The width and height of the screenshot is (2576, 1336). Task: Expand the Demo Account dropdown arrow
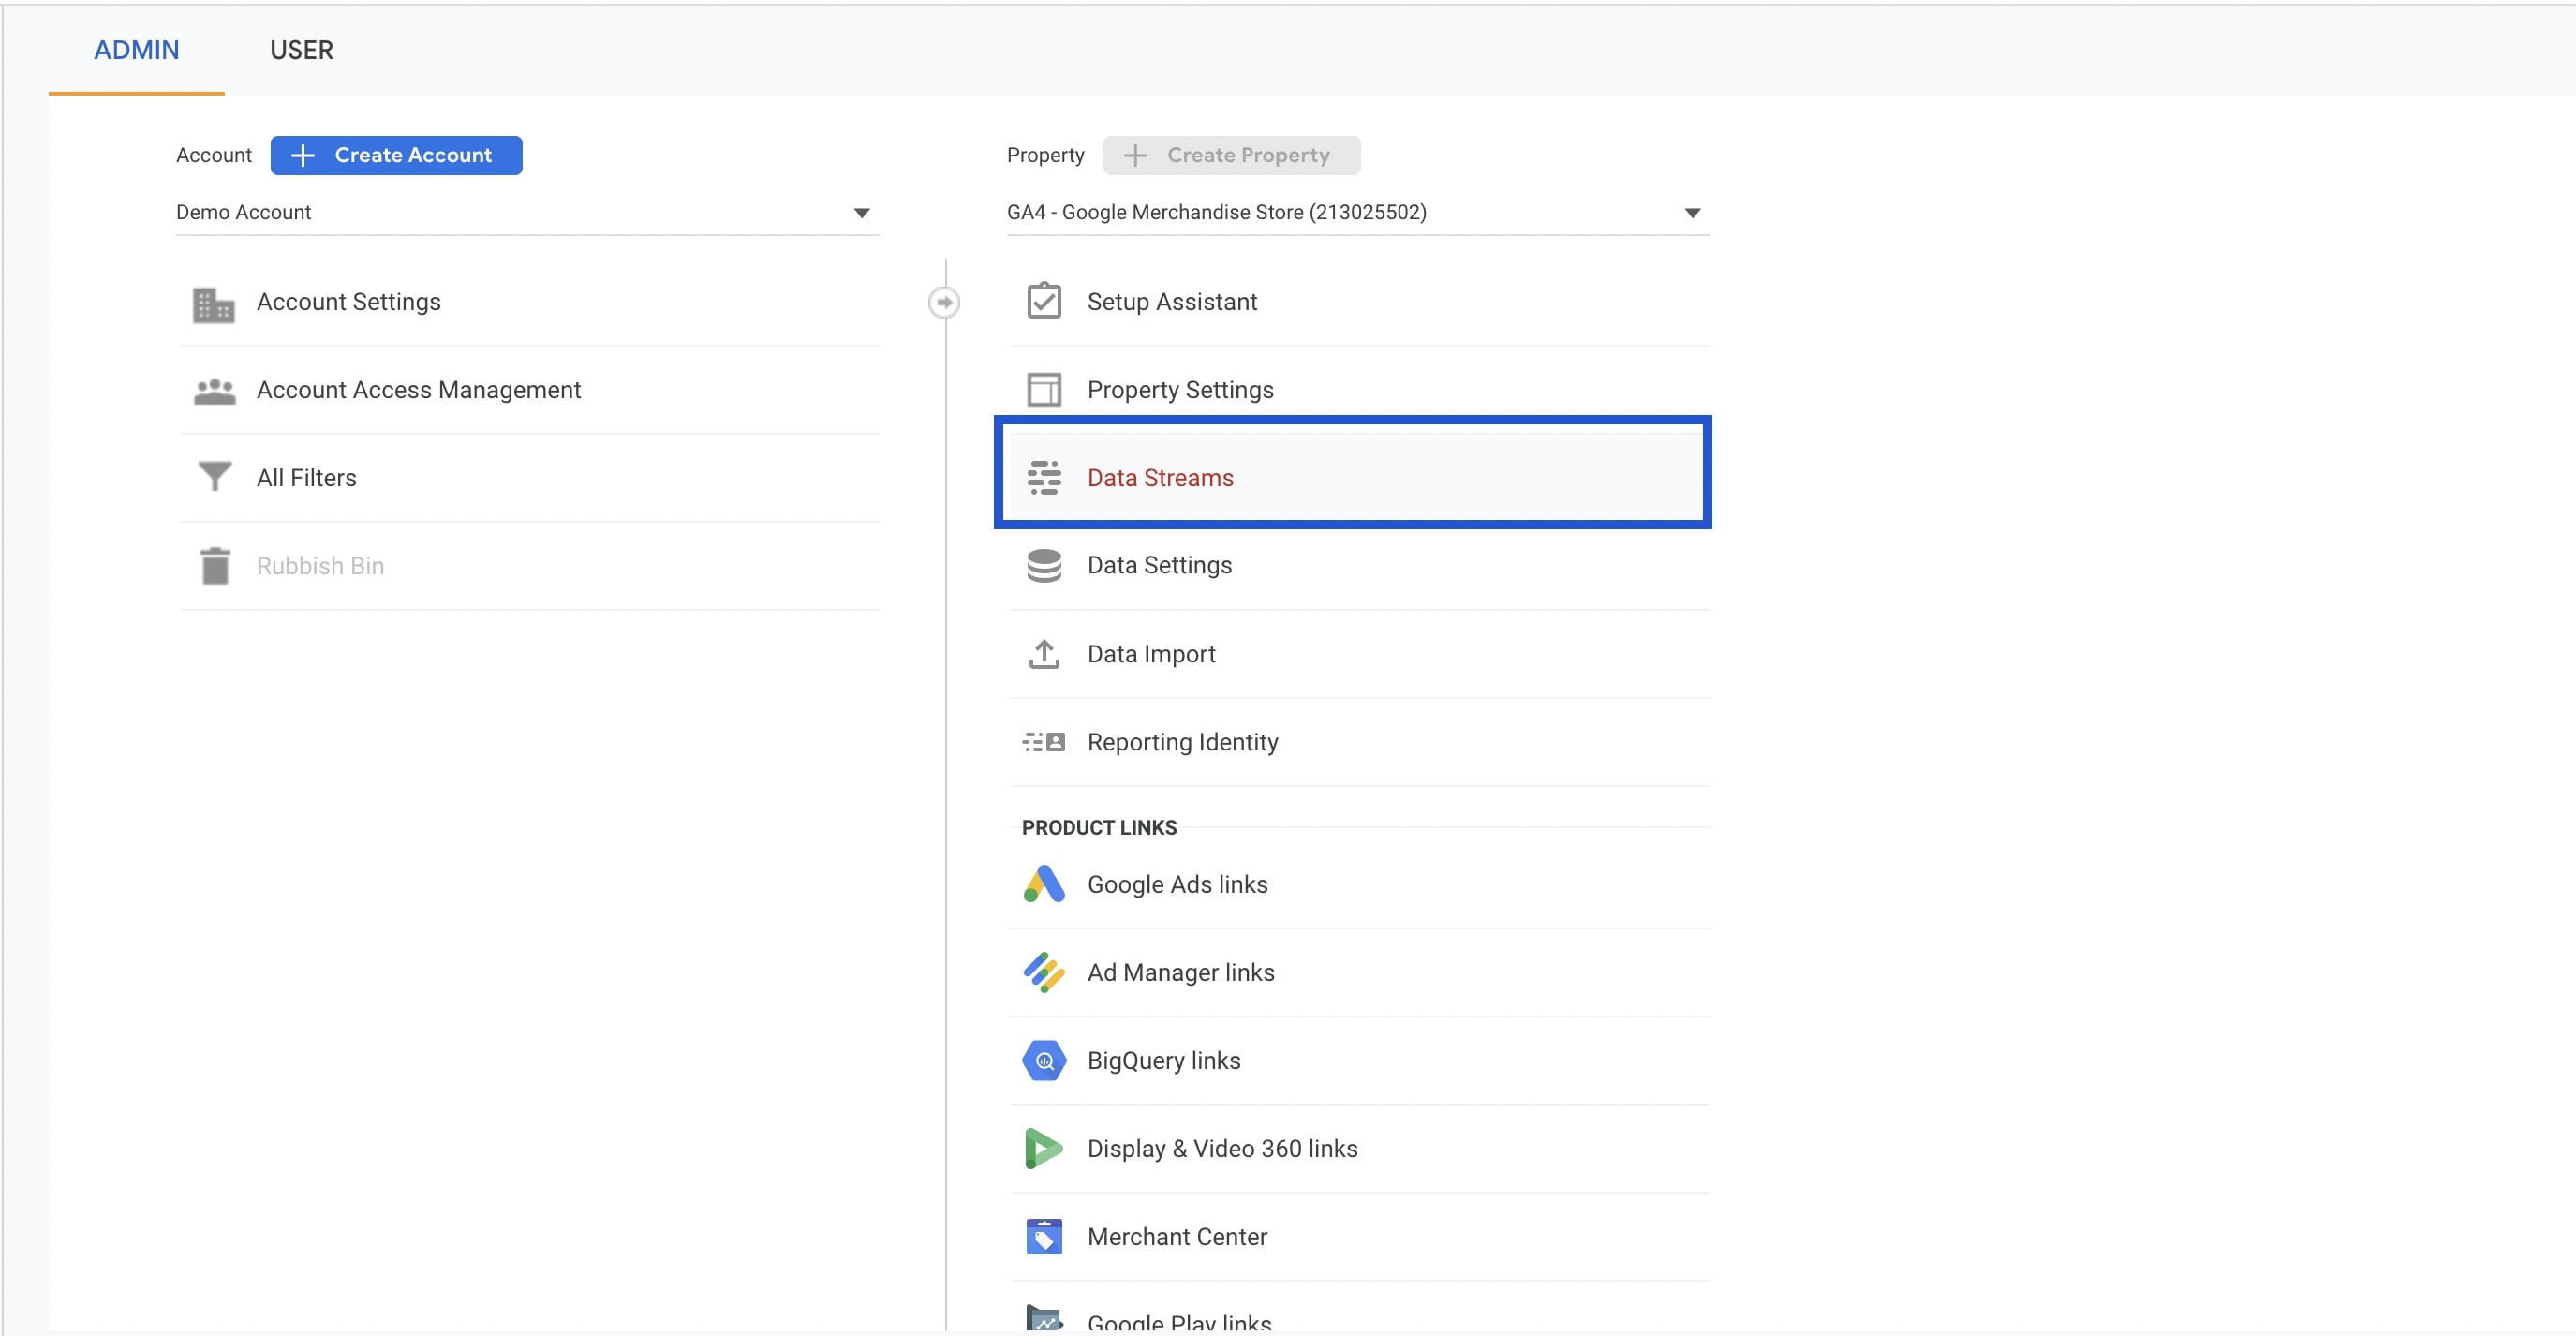coord(861,213)
